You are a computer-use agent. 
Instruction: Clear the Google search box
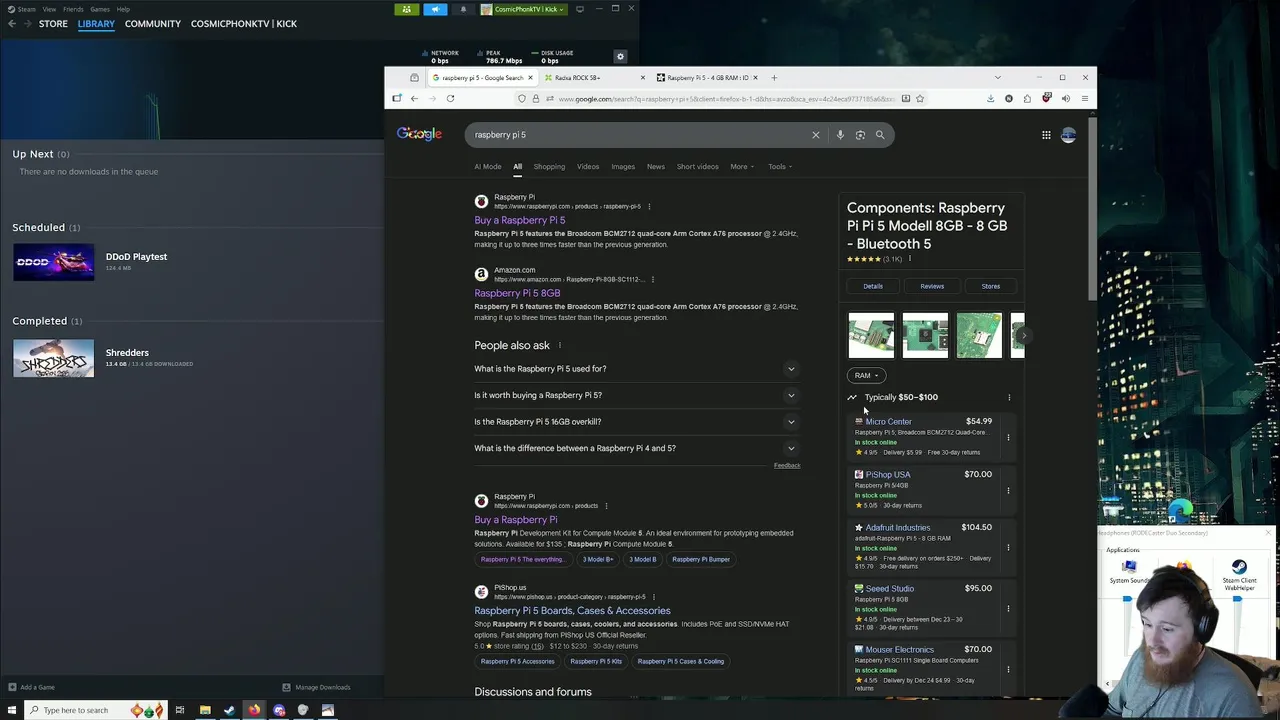click(815, 135)
